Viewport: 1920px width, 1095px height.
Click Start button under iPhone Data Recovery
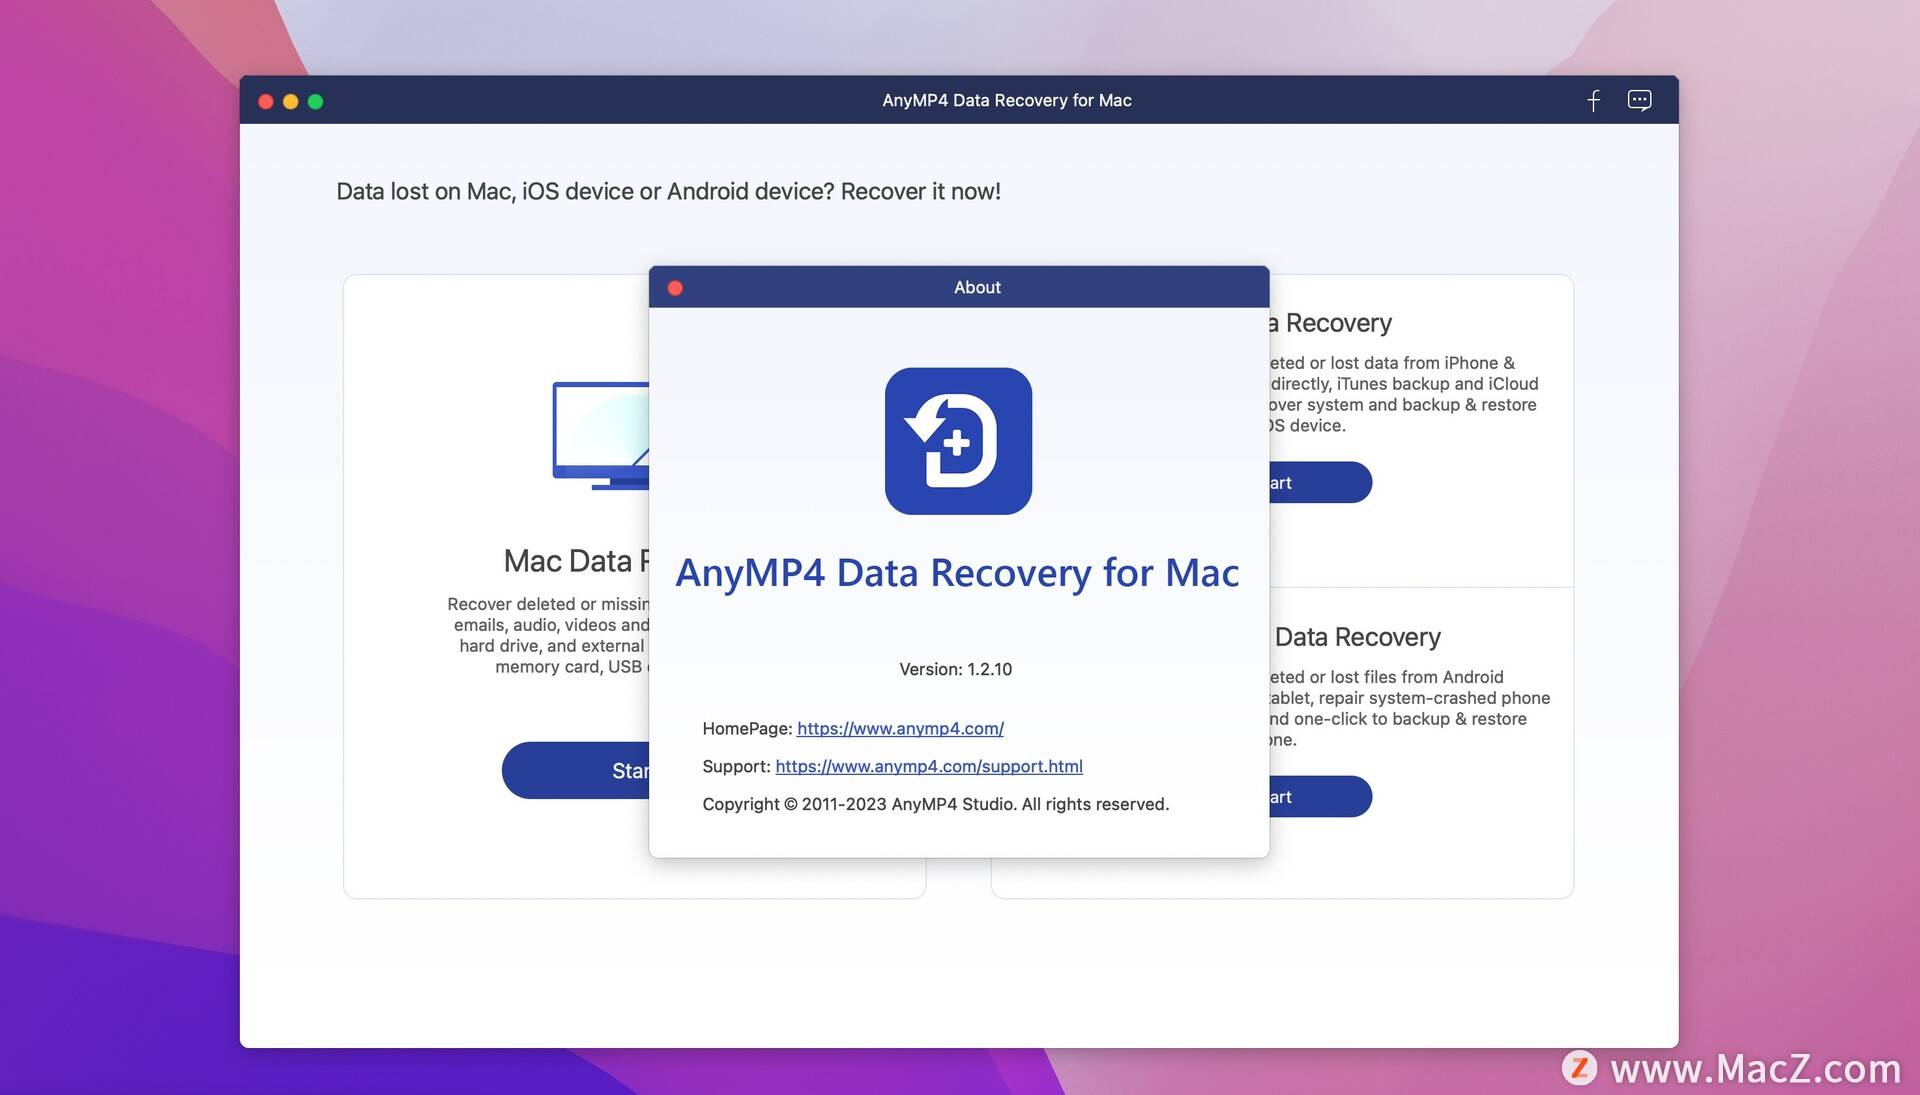(x=1320, y=482)
